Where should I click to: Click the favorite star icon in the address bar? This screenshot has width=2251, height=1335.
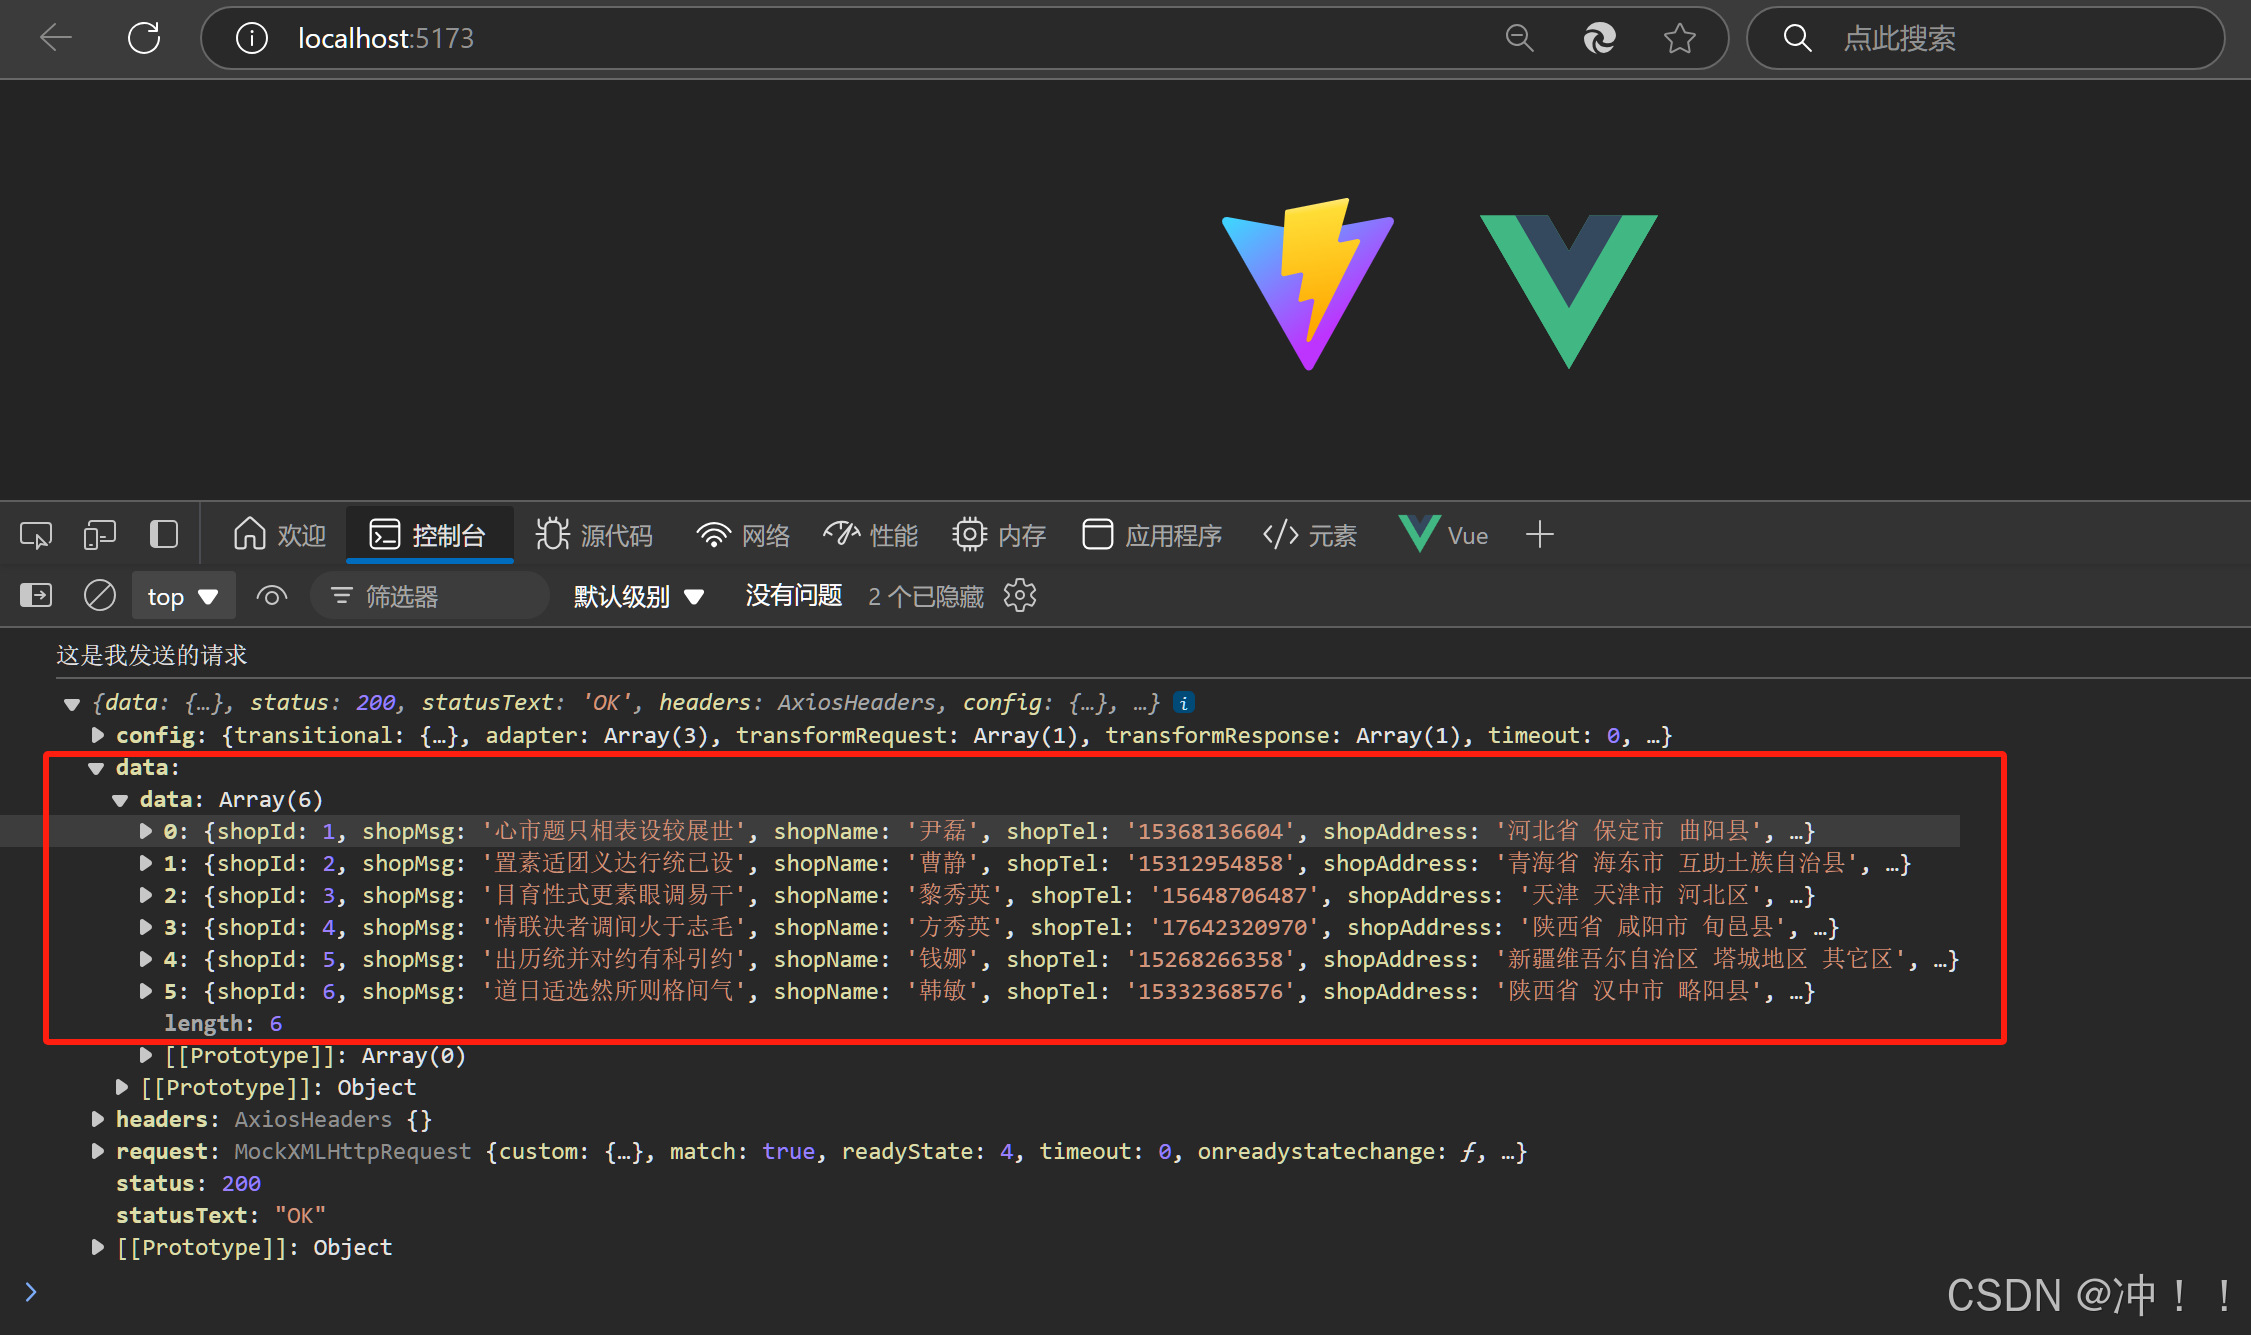coord(1680,39)
